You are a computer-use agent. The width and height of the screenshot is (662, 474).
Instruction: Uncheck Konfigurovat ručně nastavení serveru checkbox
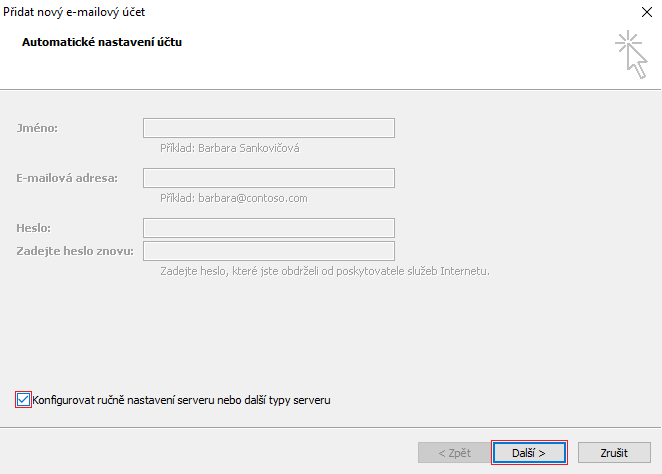click(23, 399)
